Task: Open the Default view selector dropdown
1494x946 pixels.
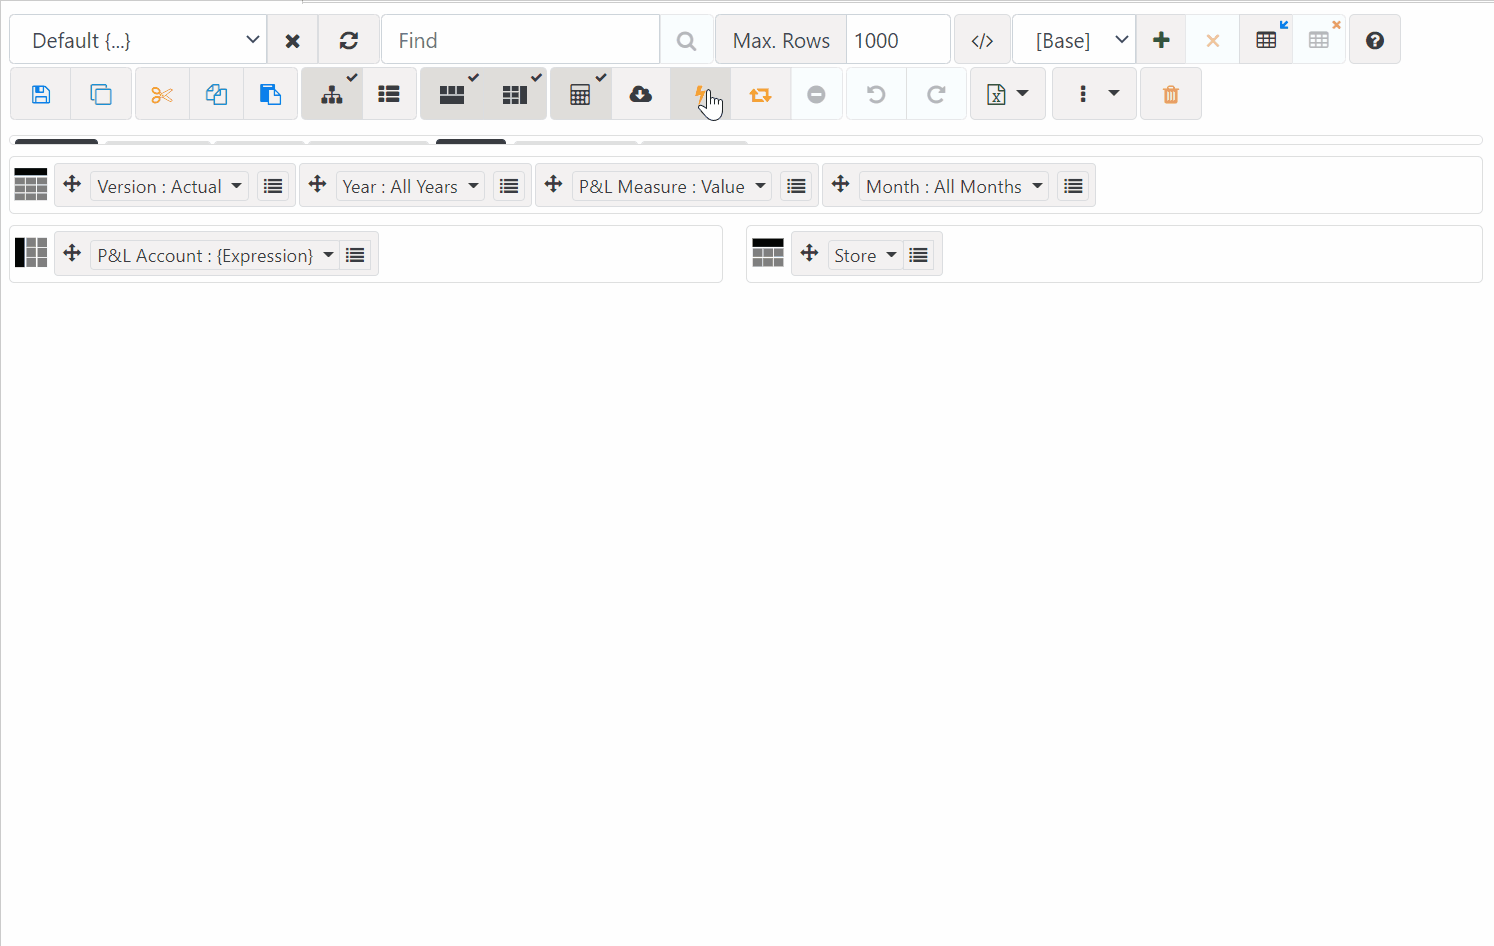Action: click(138, 41)
